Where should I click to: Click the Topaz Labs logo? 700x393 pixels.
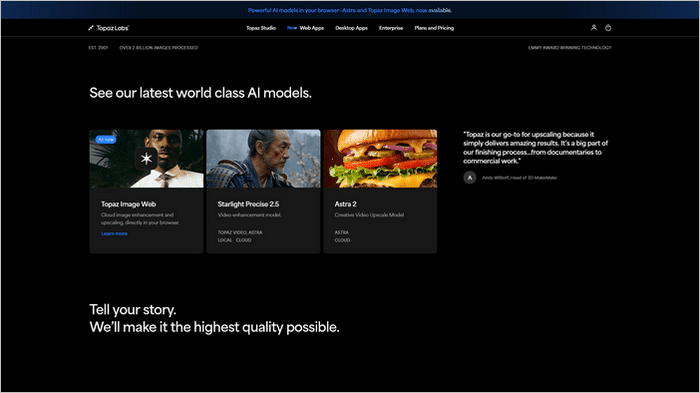click(x=108, y=28)
